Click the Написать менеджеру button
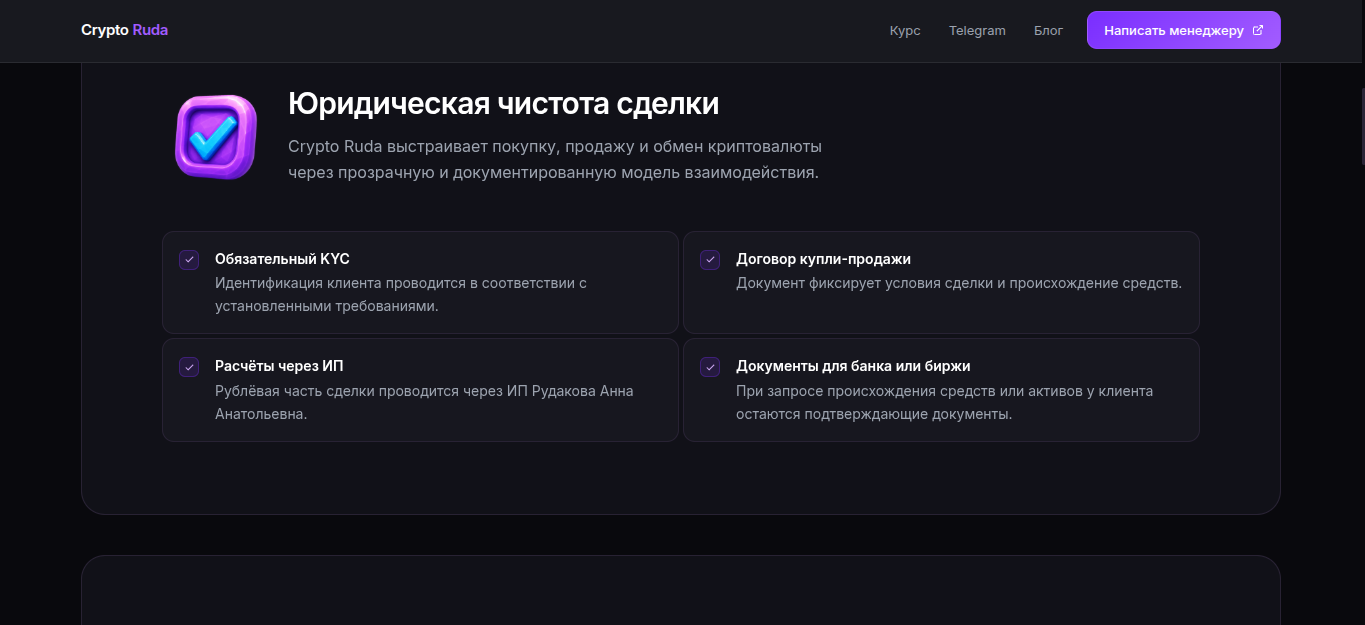 click(x=1183, y=30)
